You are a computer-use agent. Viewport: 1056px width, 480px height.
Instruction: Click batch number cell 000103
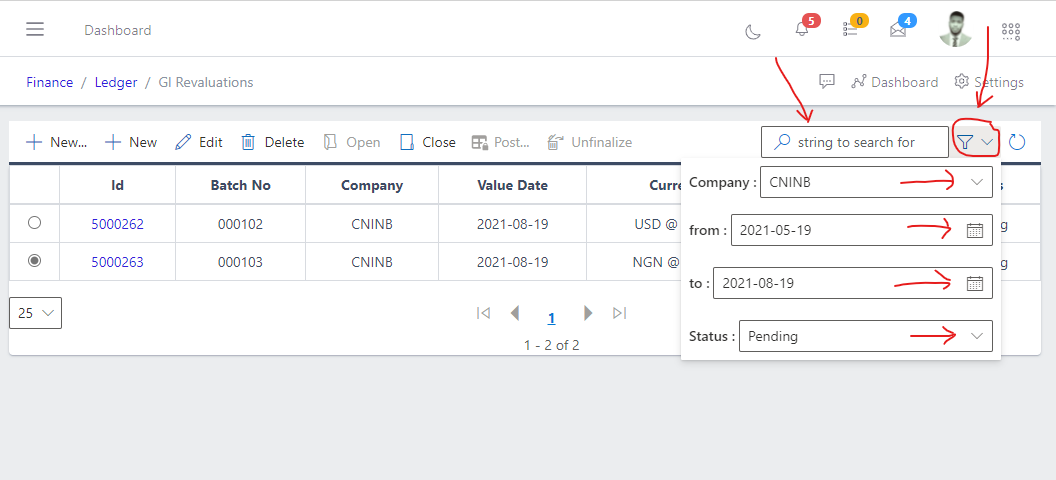pyautogui.click(x=240, y=262)
